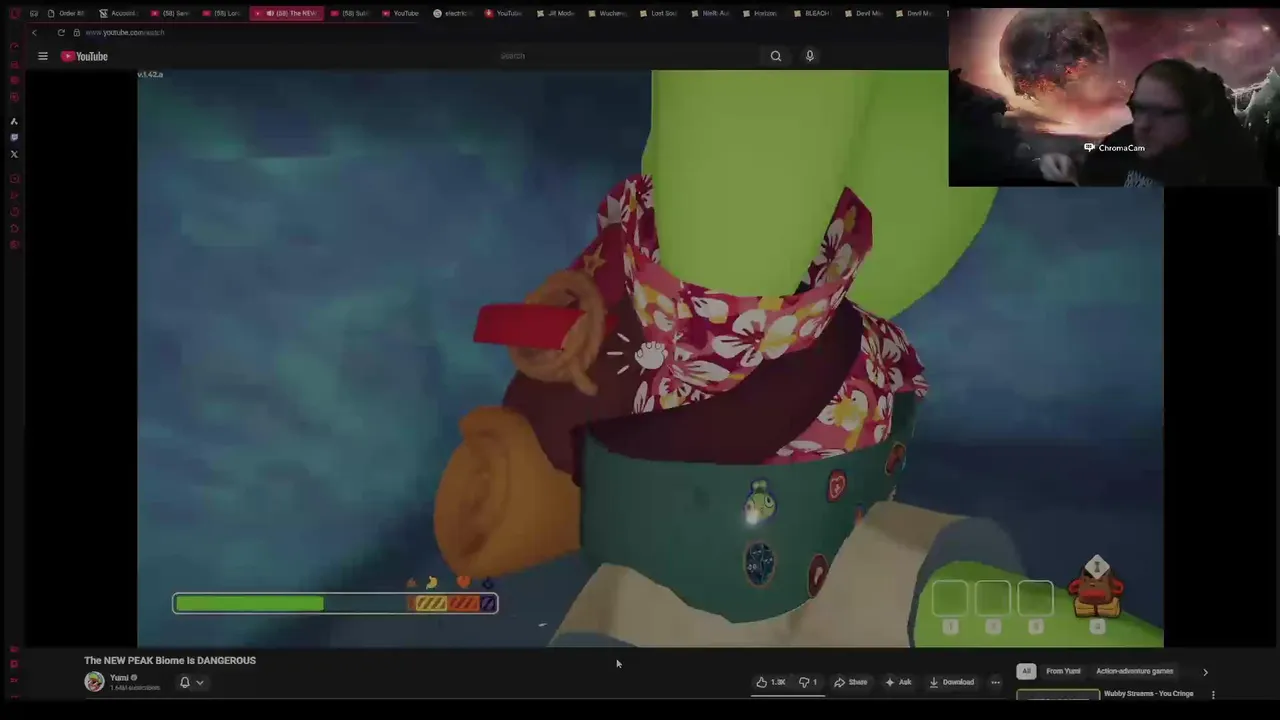Switch to the active 'The NEW' YouTube tab
This screenshot has height=720, width=1280.
(x=287, y=13)
